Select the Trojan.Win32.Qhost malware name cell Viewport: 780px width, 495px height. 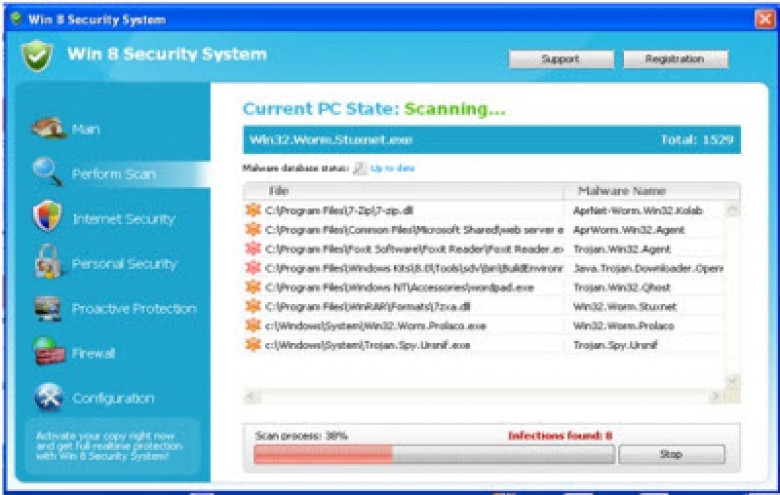pyautogui.click(x=622, y=288)
